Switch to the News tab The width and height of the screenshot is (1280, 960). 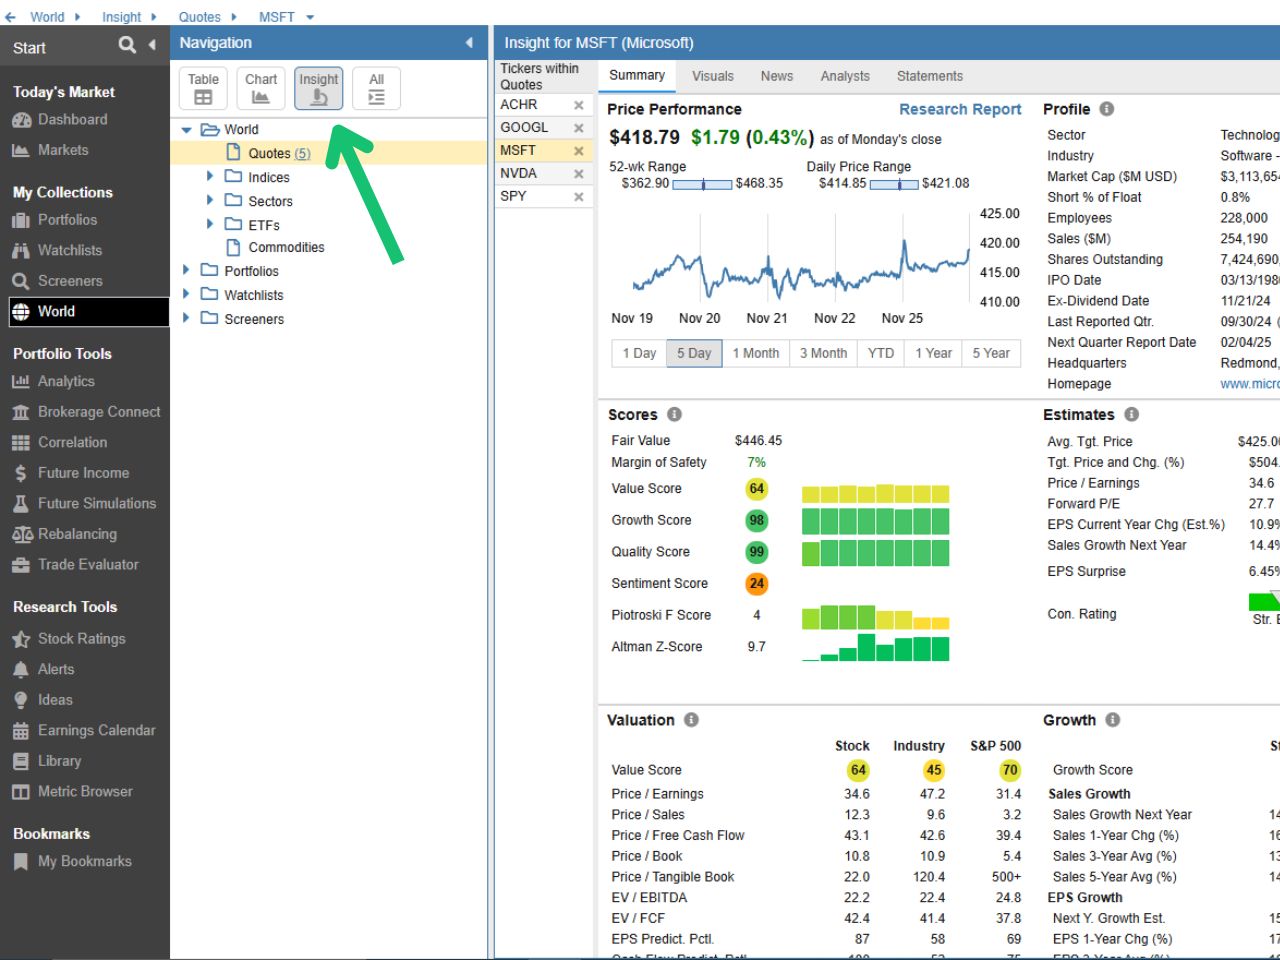(777, 76)
